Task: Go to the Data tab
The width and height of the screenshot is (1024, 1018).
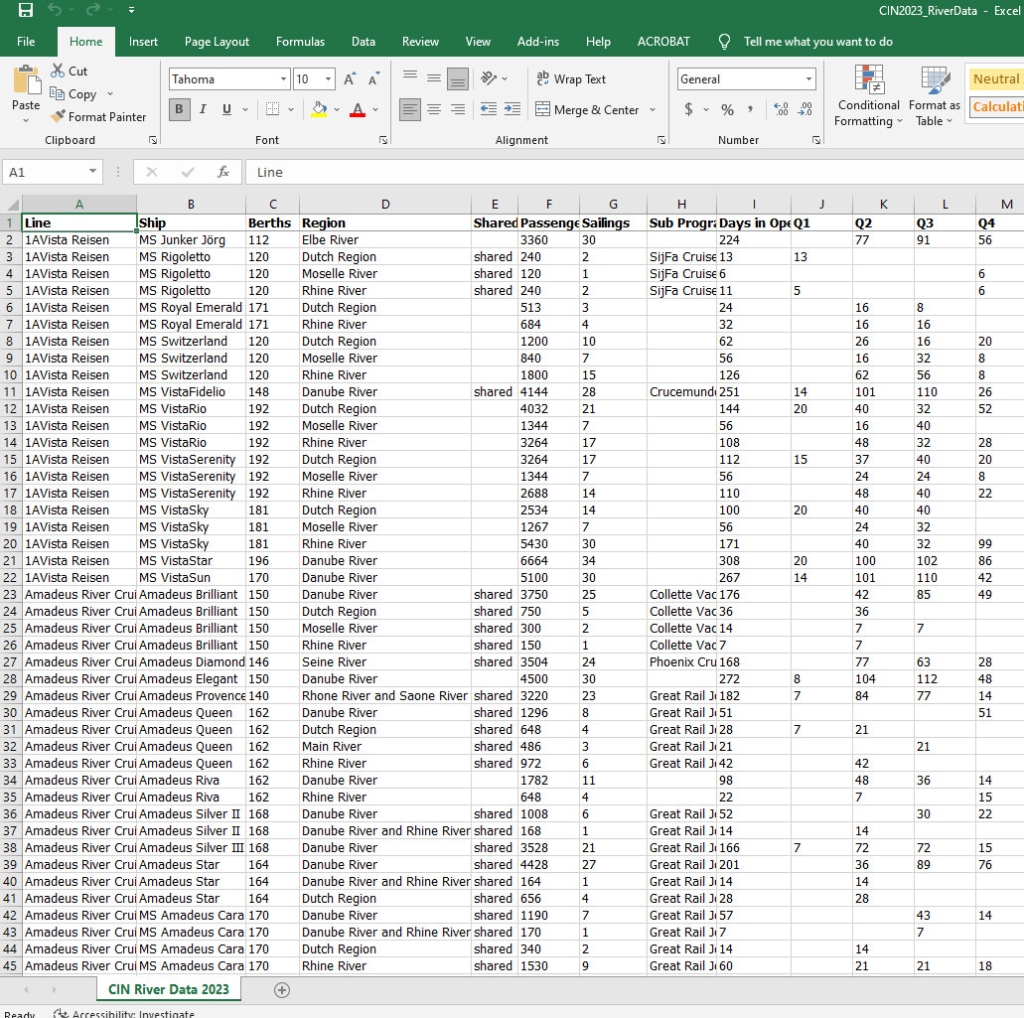Action: click(x=363, y=42)
